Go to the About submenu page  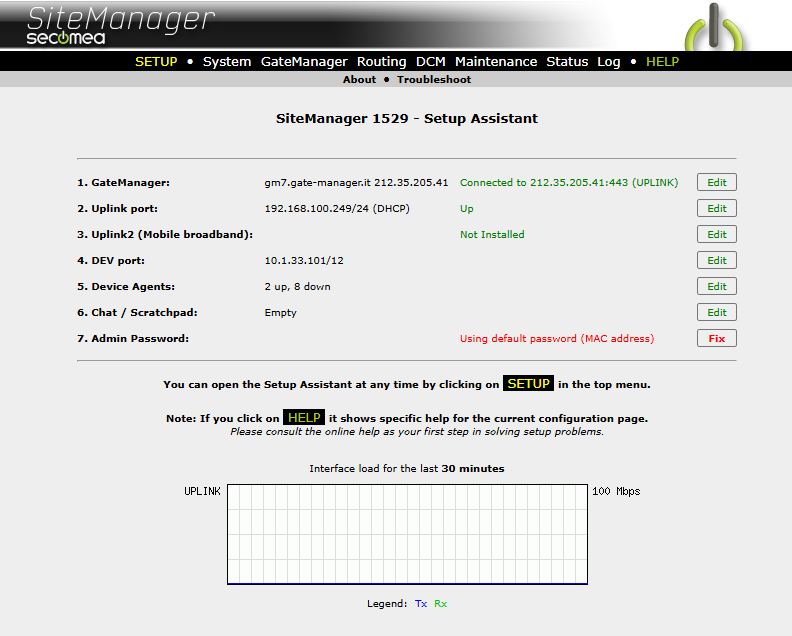click(359, 79)
